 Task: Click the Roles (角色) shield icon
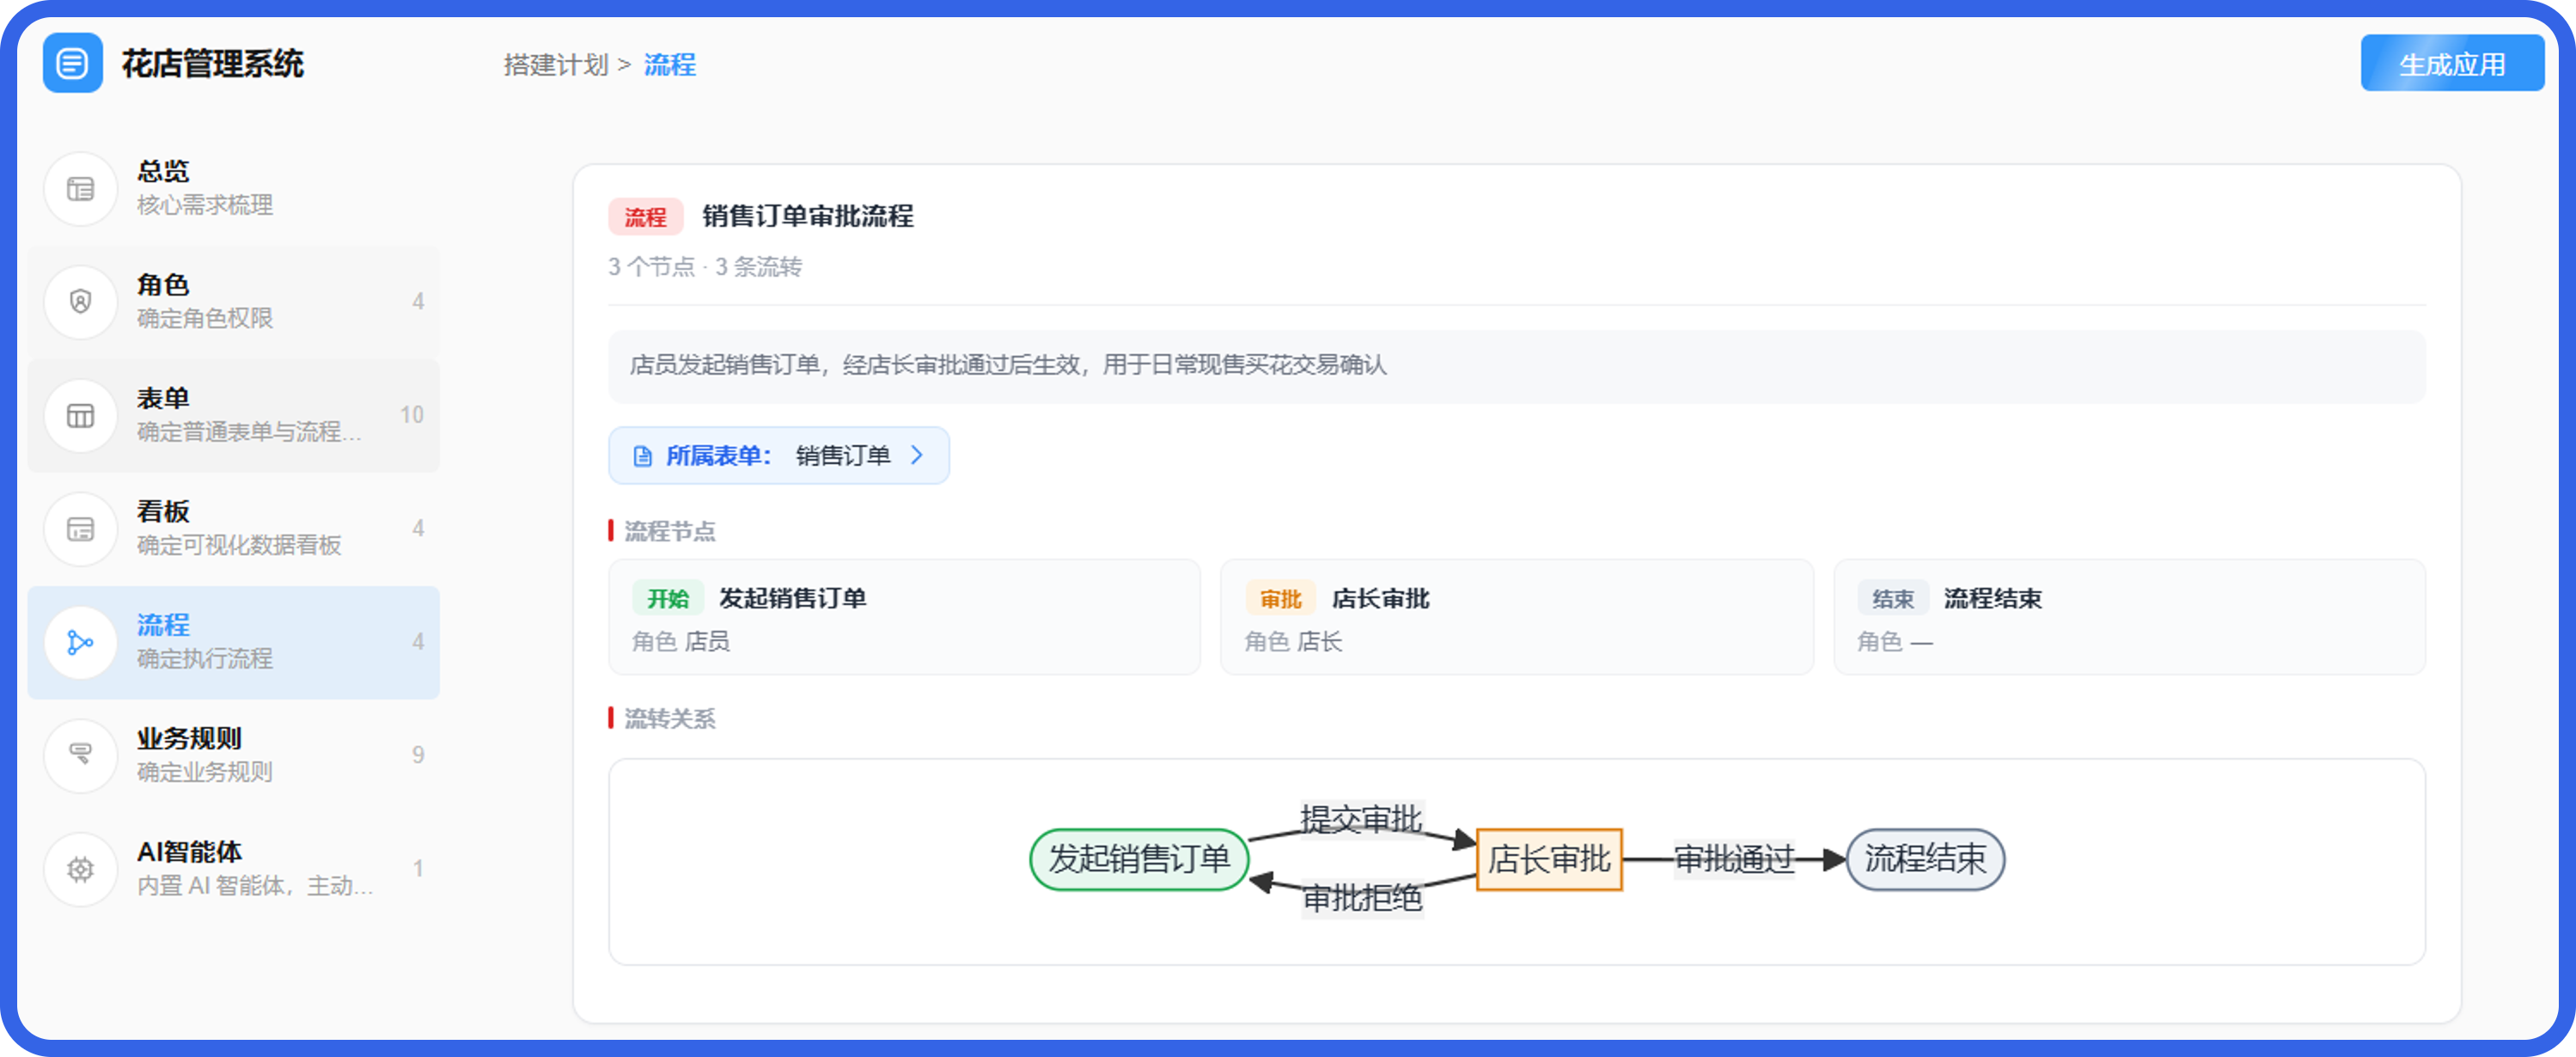coord(80,301)
